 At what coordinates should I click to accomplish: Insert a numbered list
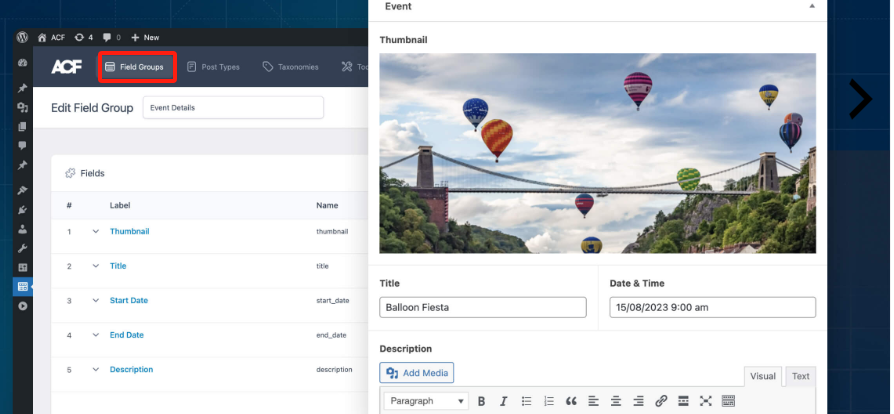coord(548,401)
